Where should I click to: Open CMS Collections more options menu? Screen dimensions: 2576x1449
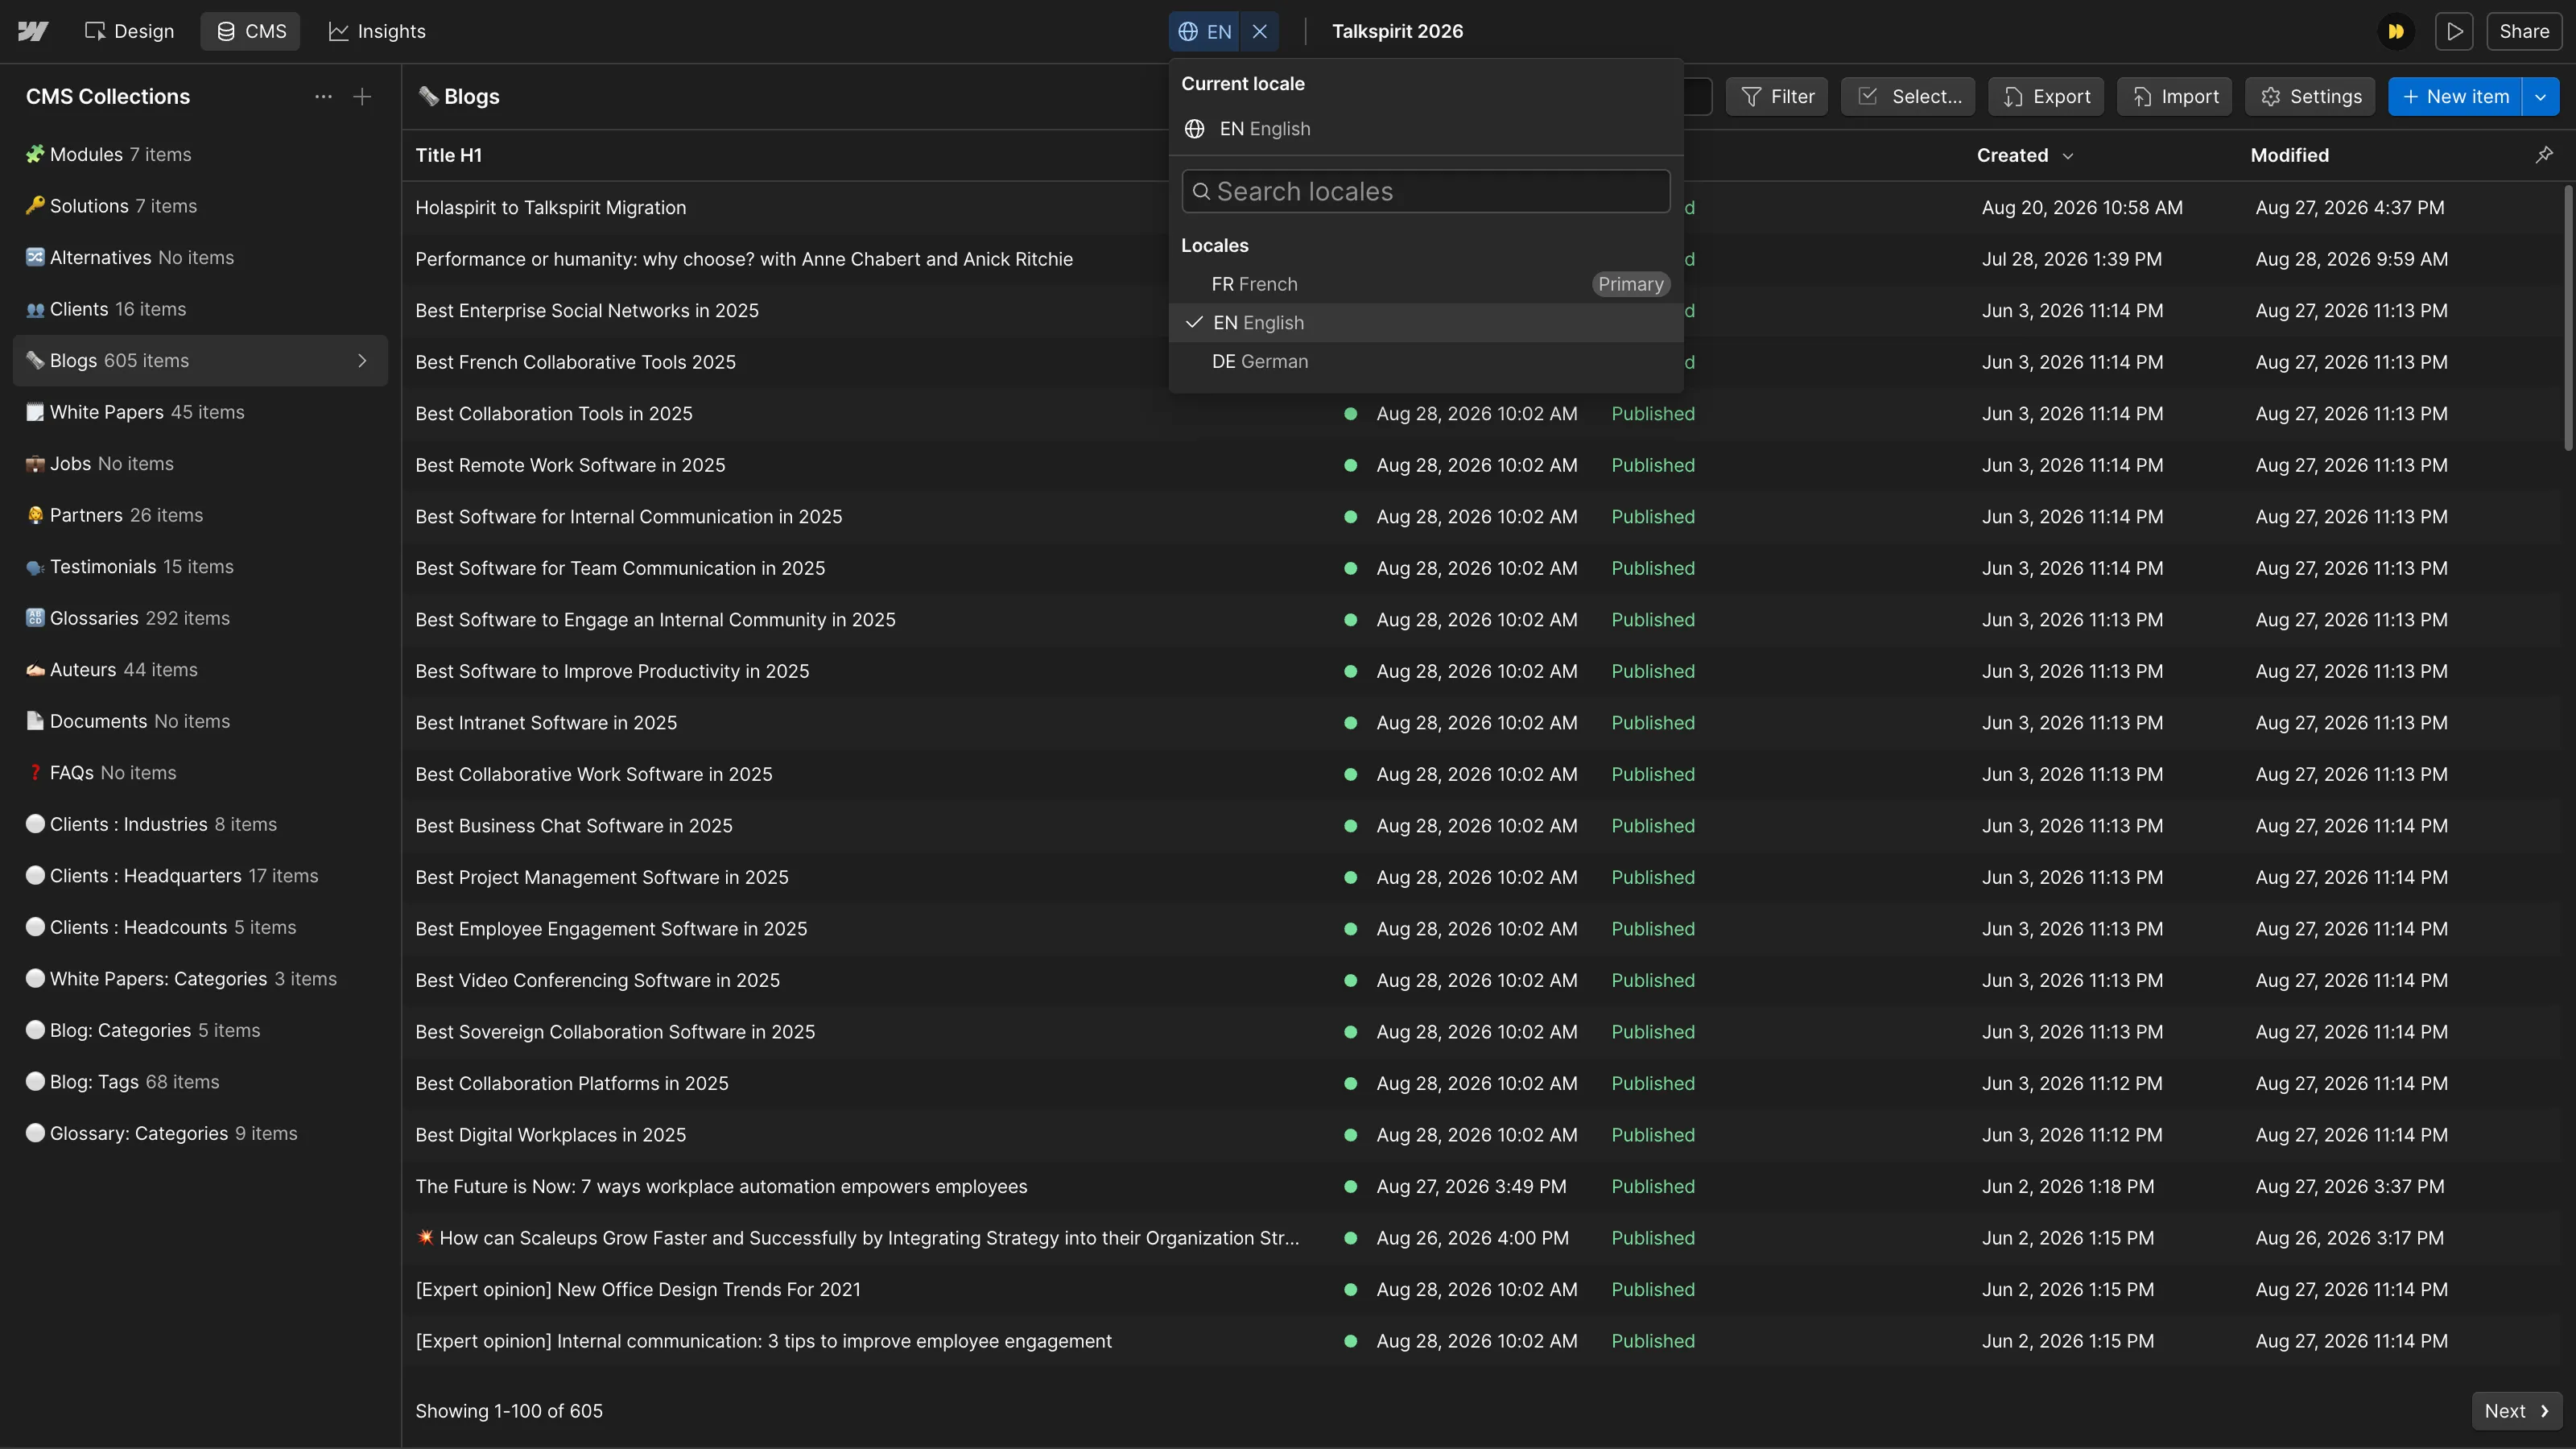click(x=323, y=96)
